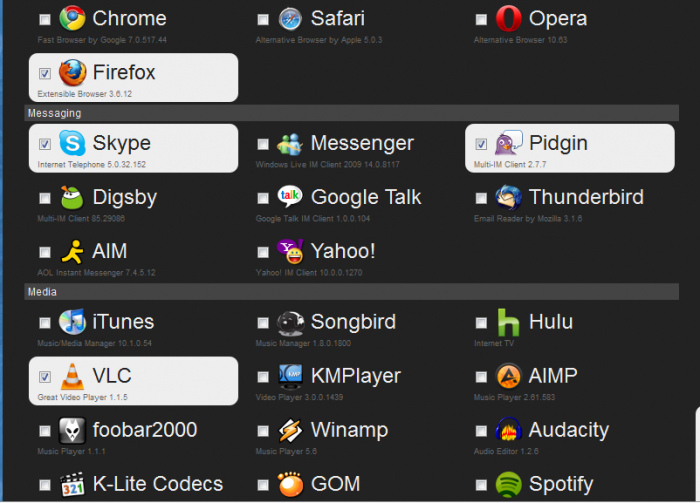Screen dimensions: 700x503
Task: Click the Thunderbird mail icon
Action: tap(508, 197)
